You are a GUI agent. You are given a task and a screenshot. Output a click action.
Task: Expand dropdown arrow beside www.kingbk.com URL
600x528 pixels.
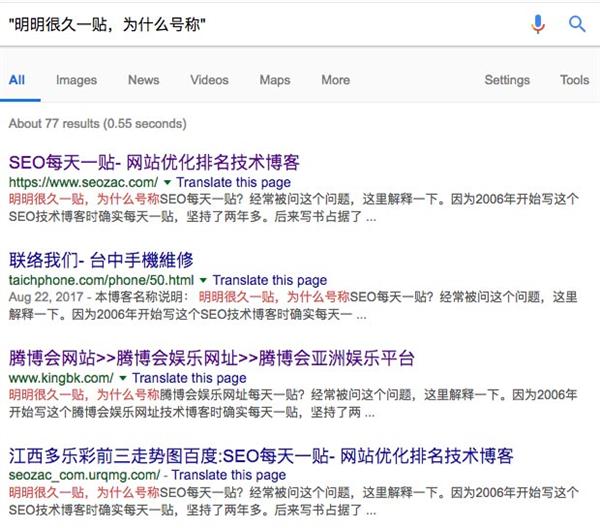tap(123, 379)
